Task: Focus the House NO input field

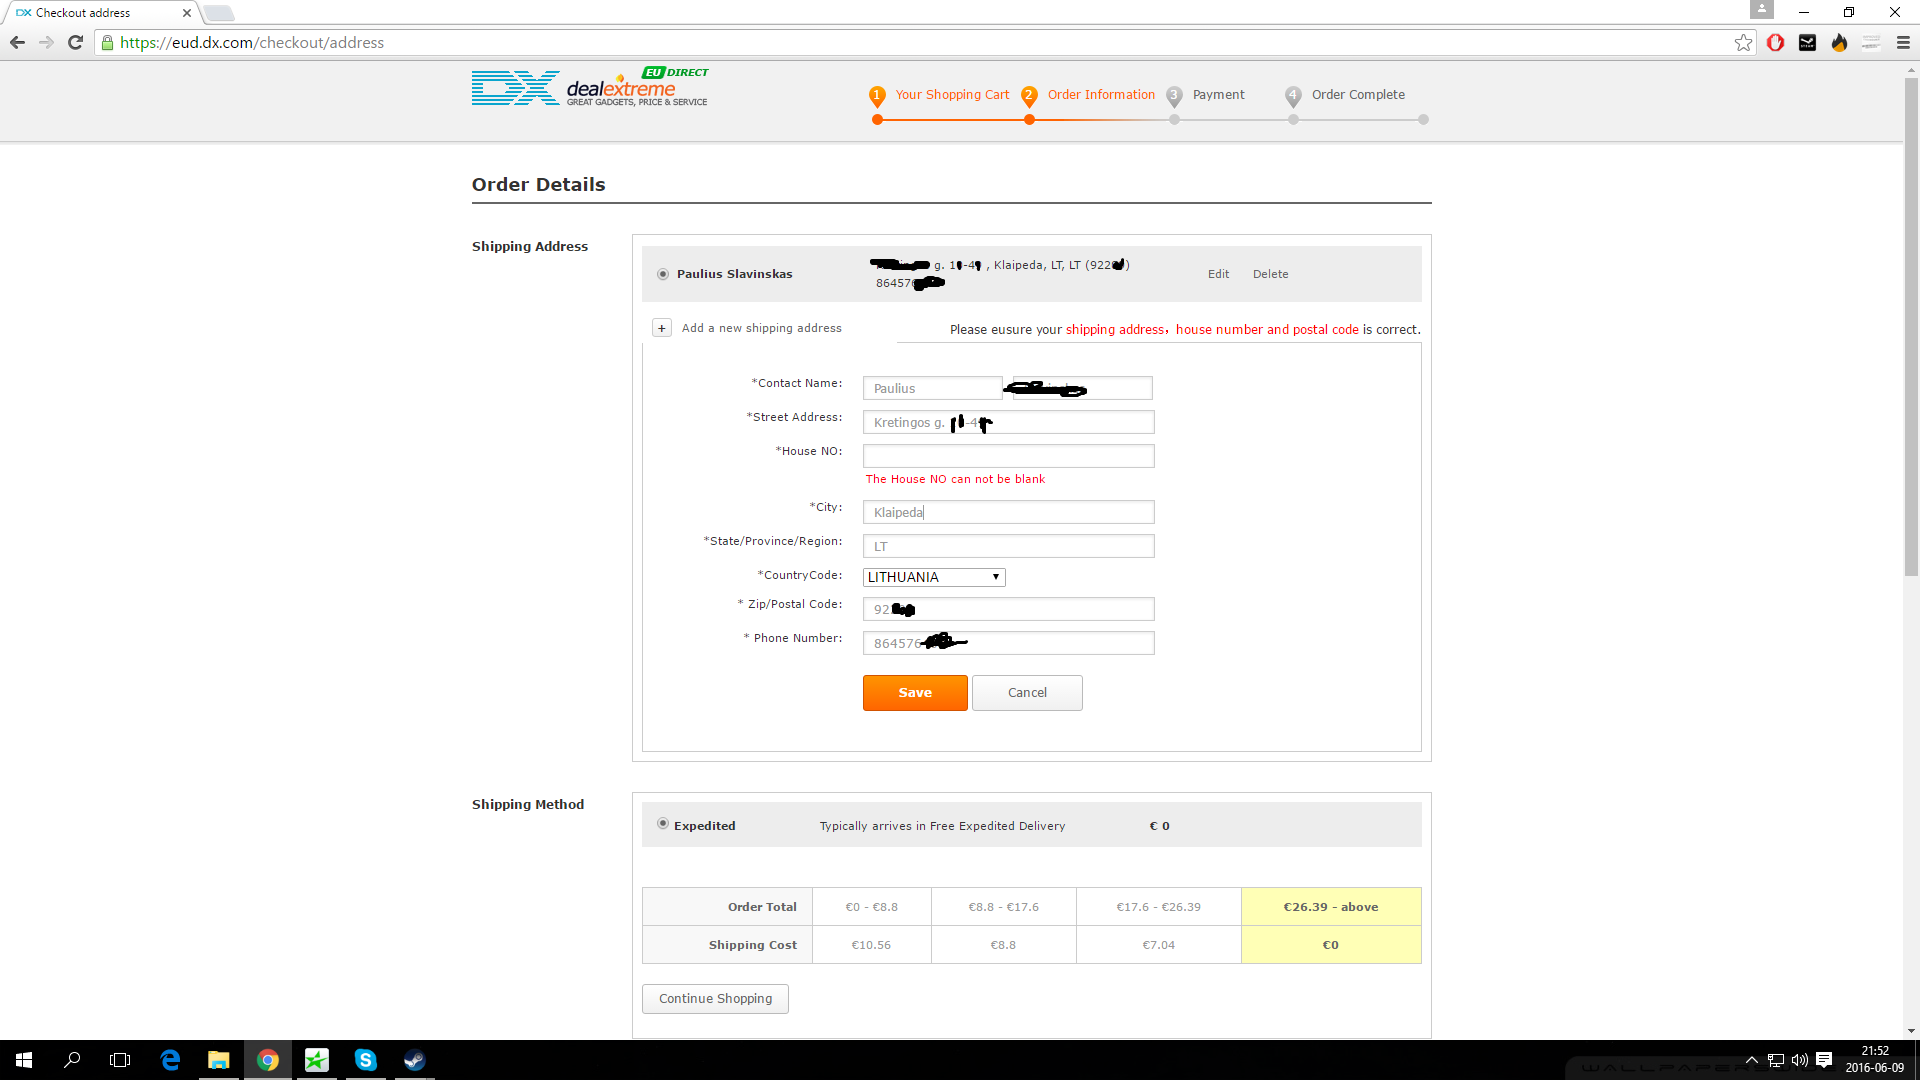Action: [1008, 456]
